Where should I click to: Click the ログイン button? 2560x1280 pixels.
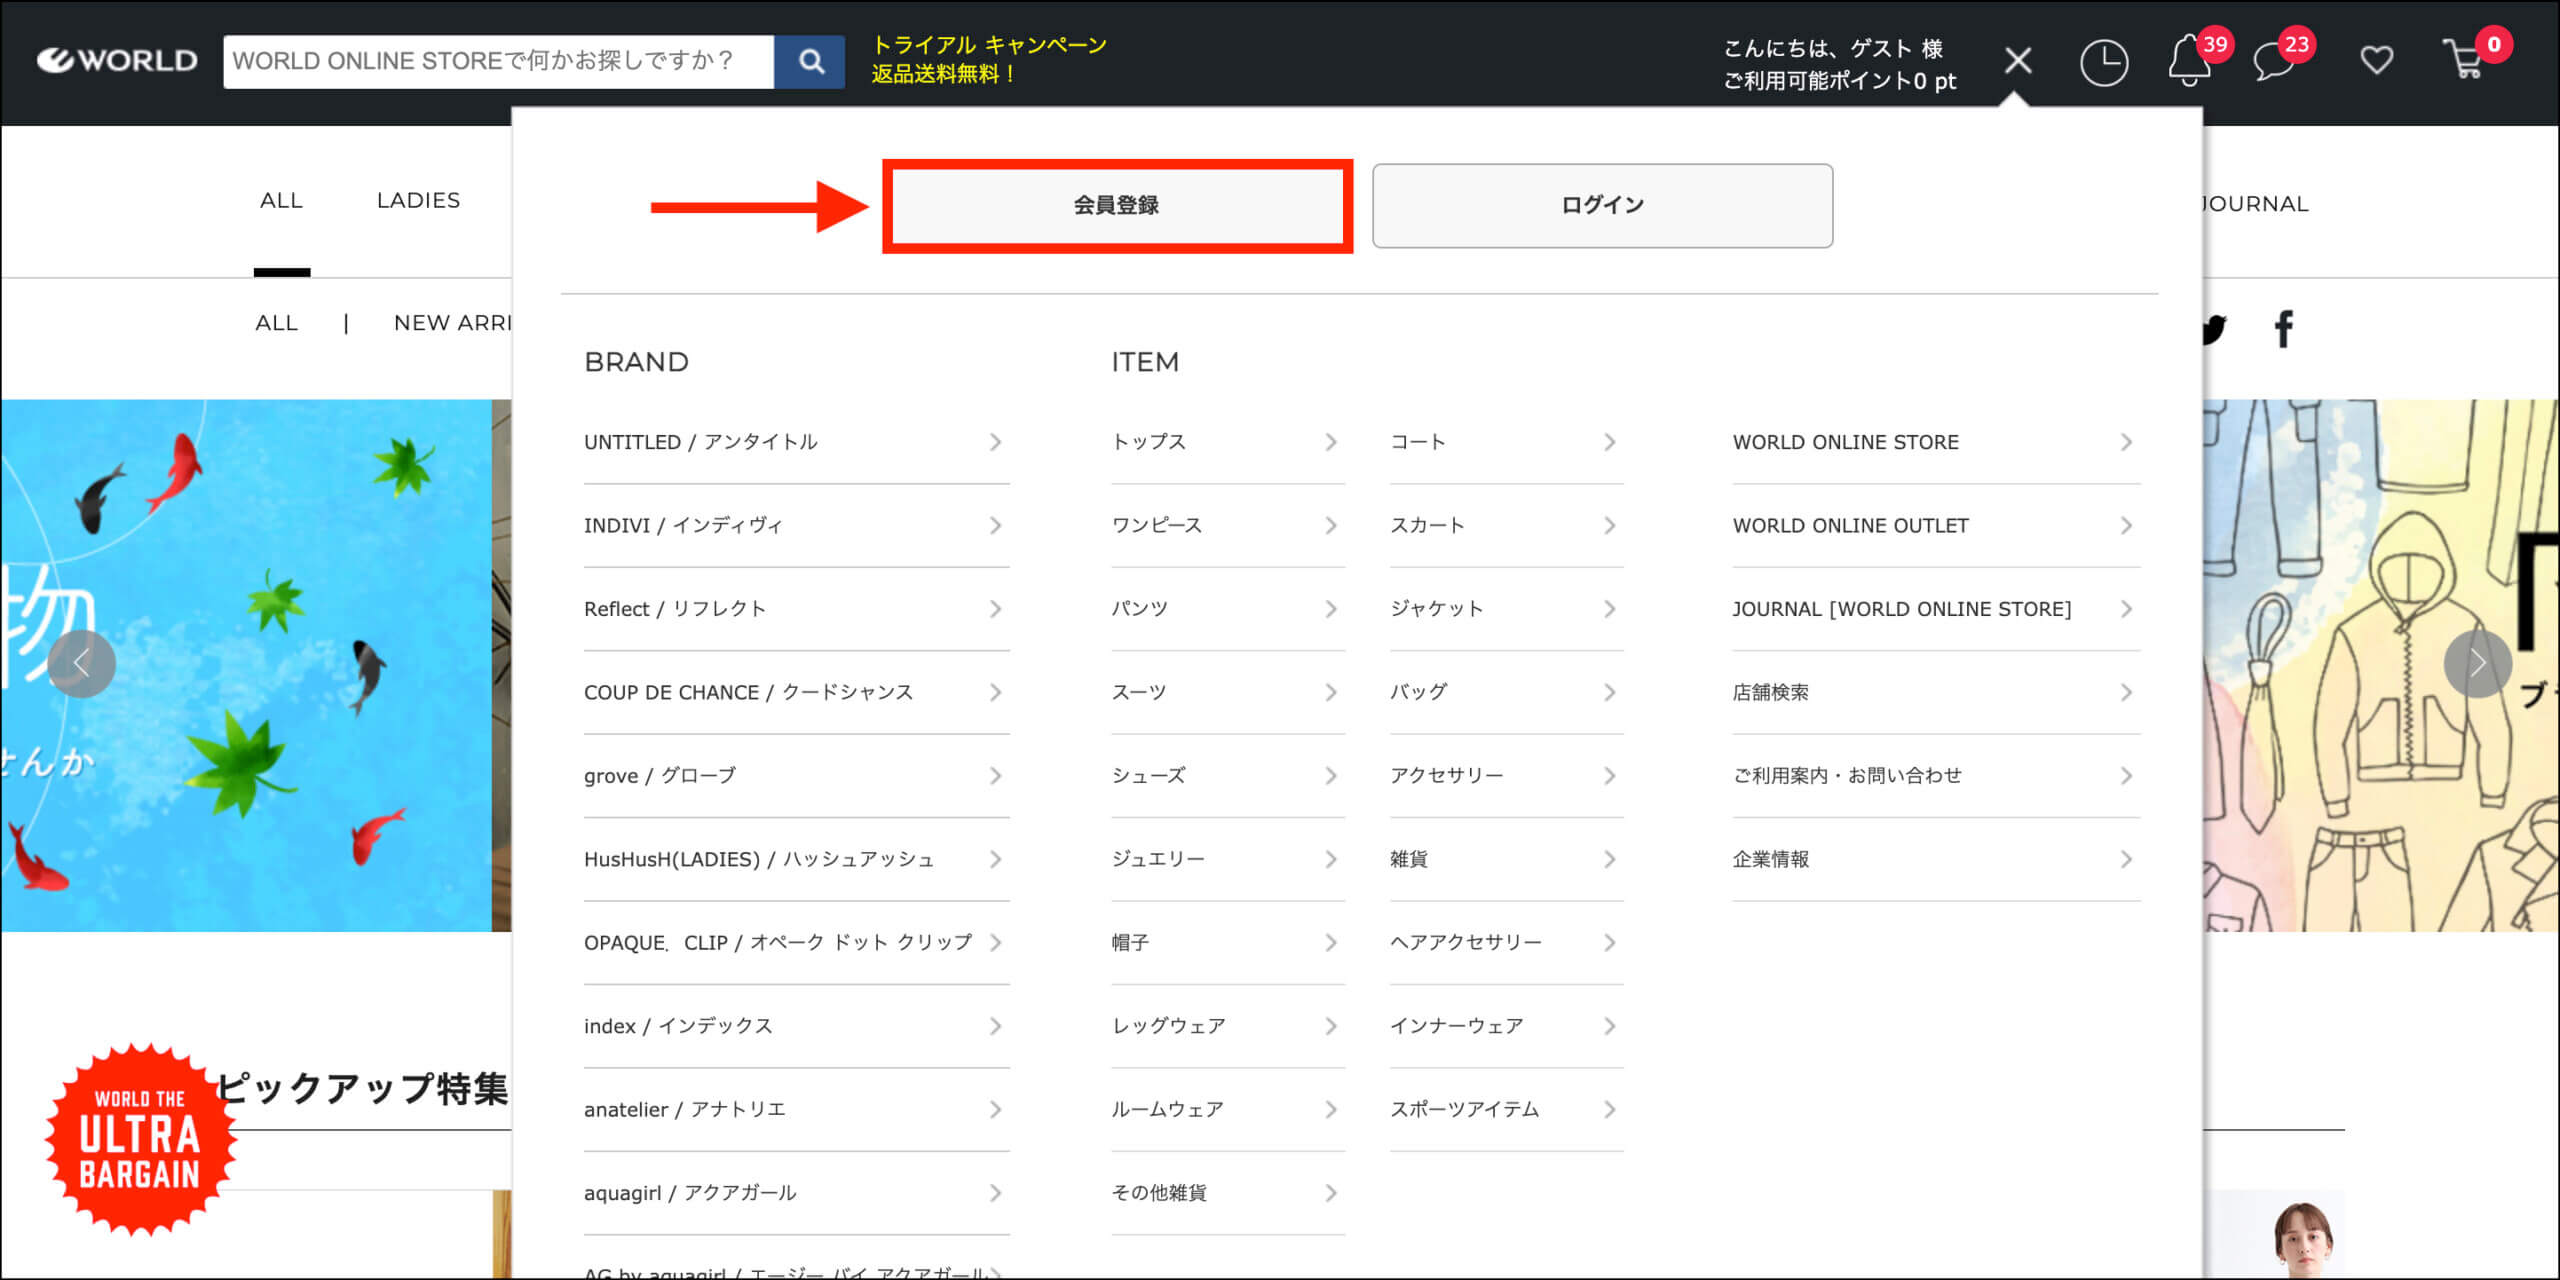(x=1602, y=206)
